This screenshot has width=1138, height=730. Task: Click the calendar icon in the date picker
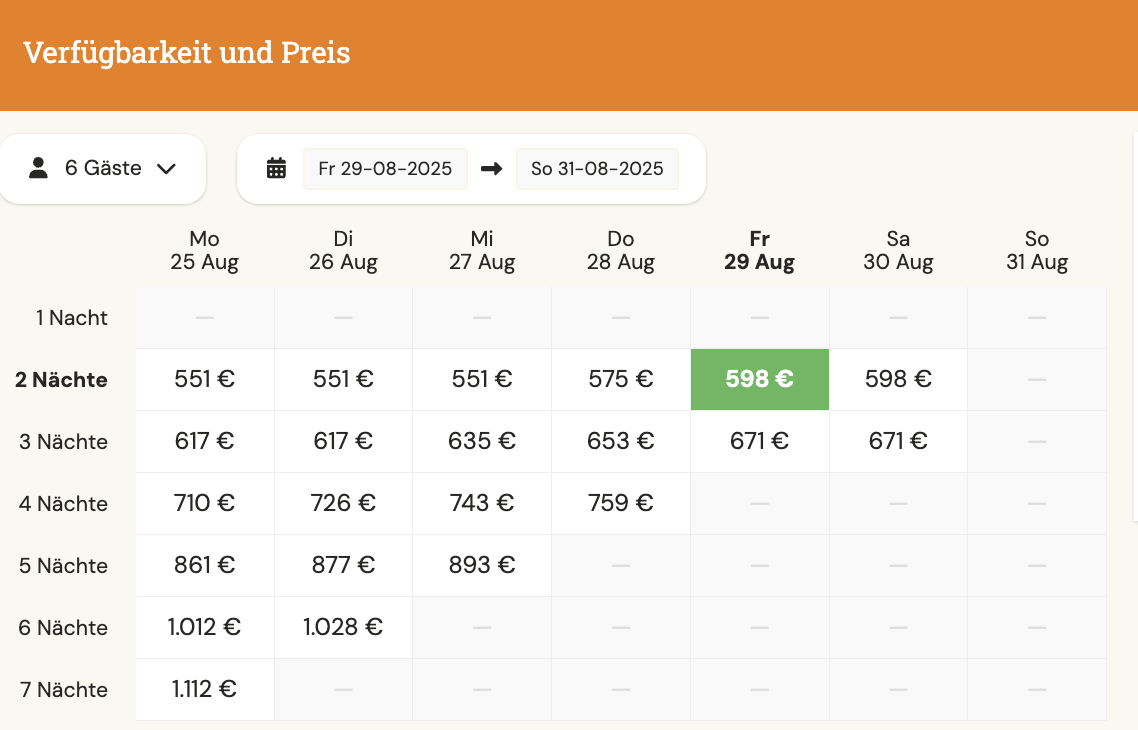coord(277,168)
